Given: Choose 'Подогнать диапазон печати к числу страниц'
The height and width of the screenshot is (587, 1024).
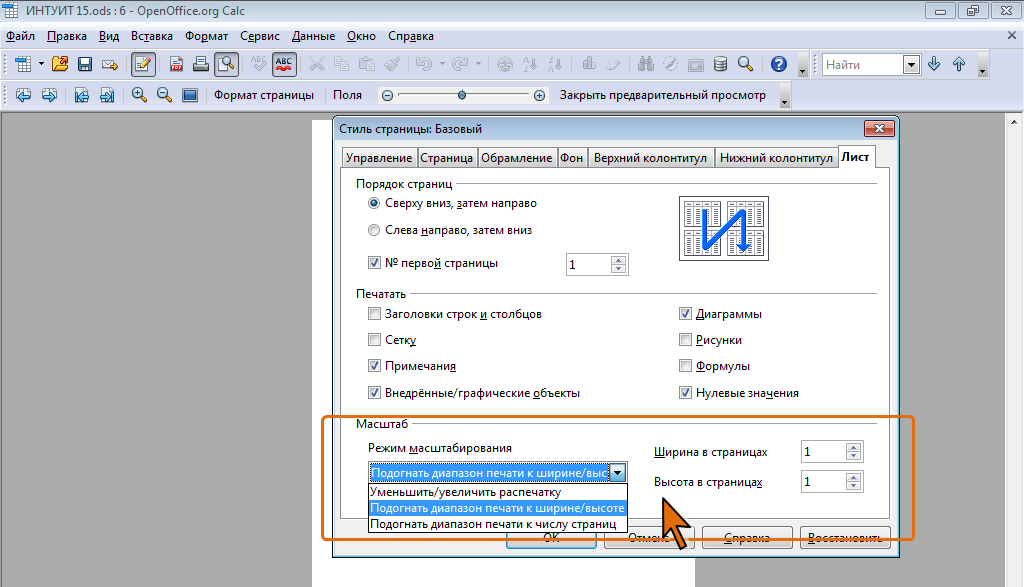Looking at the screenshot, I should coord(498,524).
